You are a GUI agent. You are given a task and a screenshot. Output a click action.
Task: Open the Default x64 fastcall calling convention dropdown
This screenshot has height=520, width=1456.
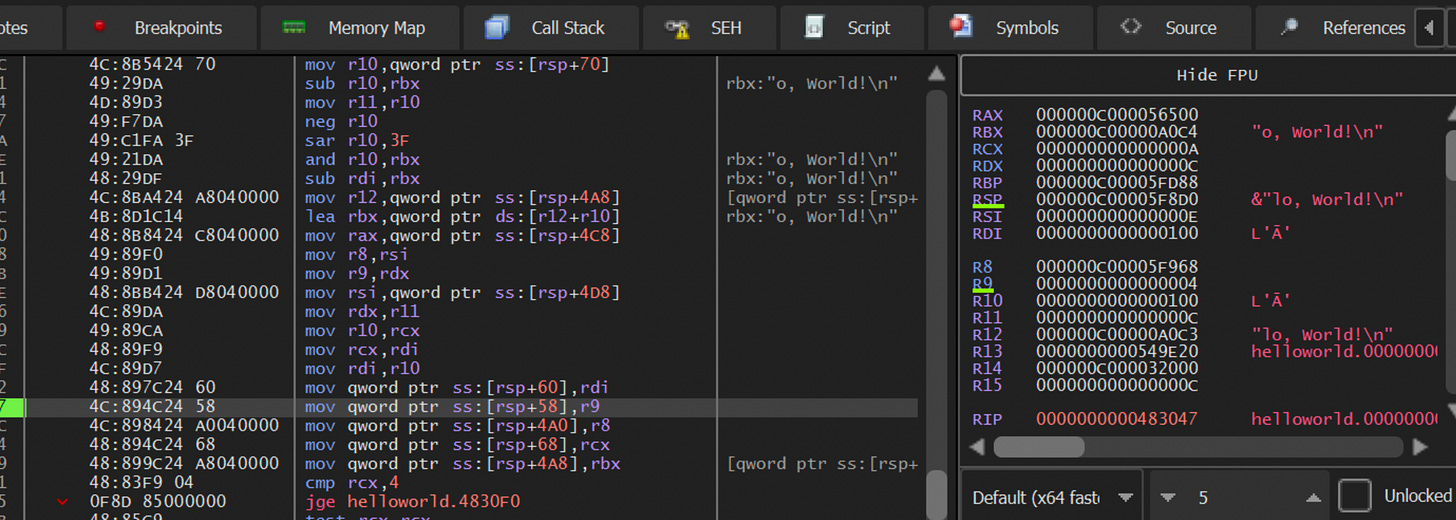[1054, 497]
